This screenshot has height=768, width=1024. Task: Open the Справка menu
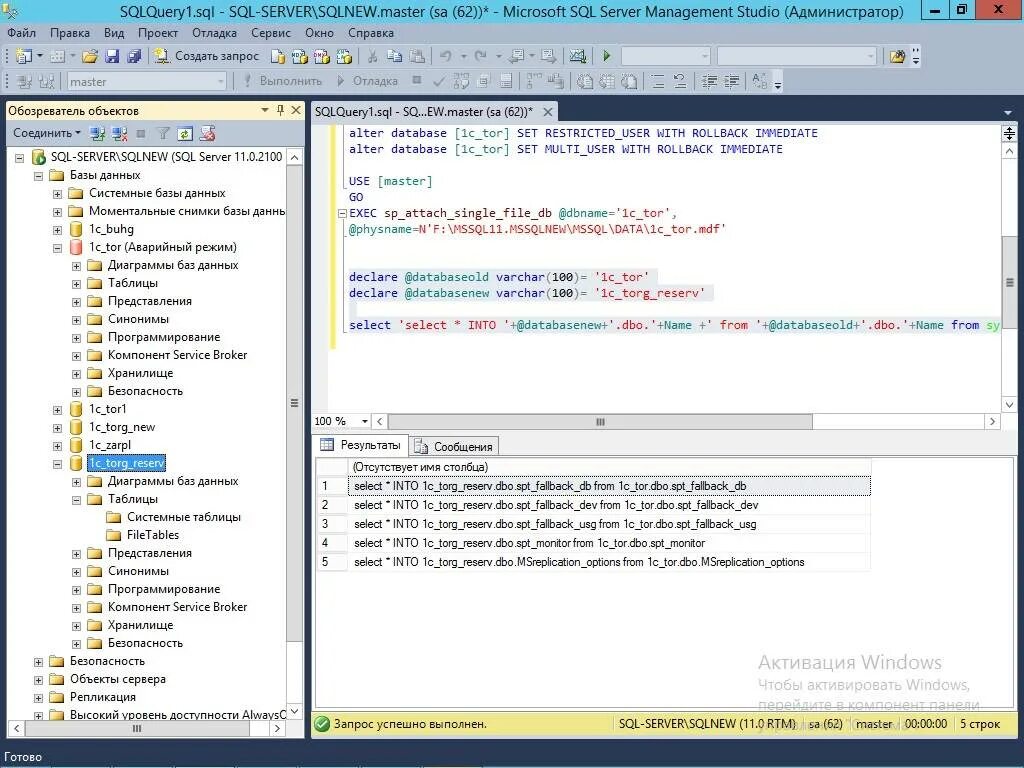click(370, 33)
